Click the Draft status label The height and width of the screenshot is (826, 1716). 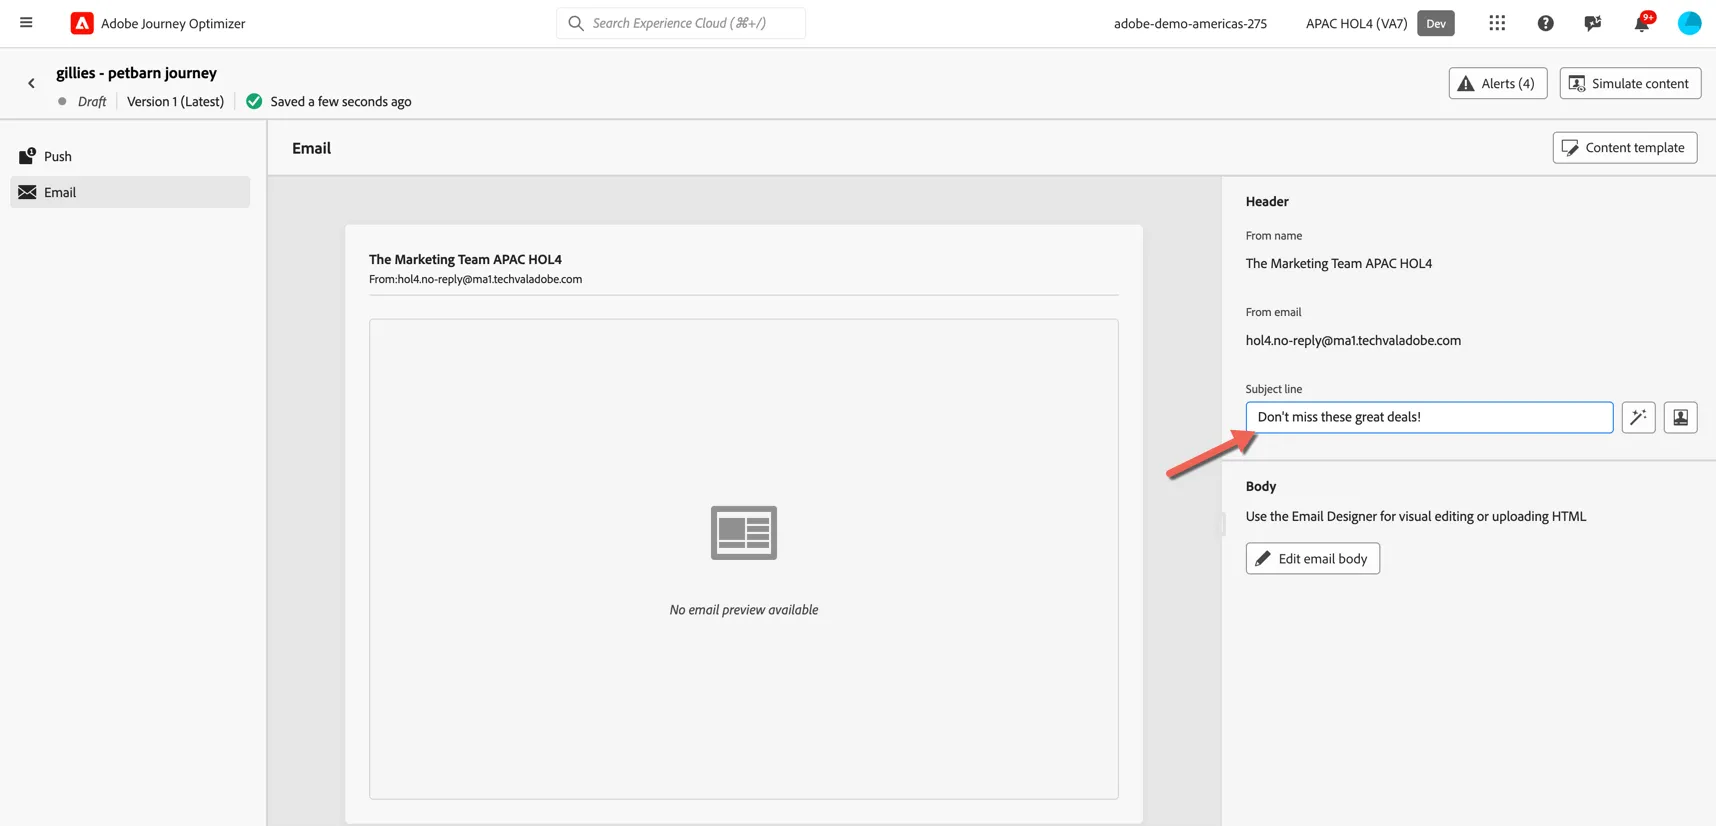point(92,101)
